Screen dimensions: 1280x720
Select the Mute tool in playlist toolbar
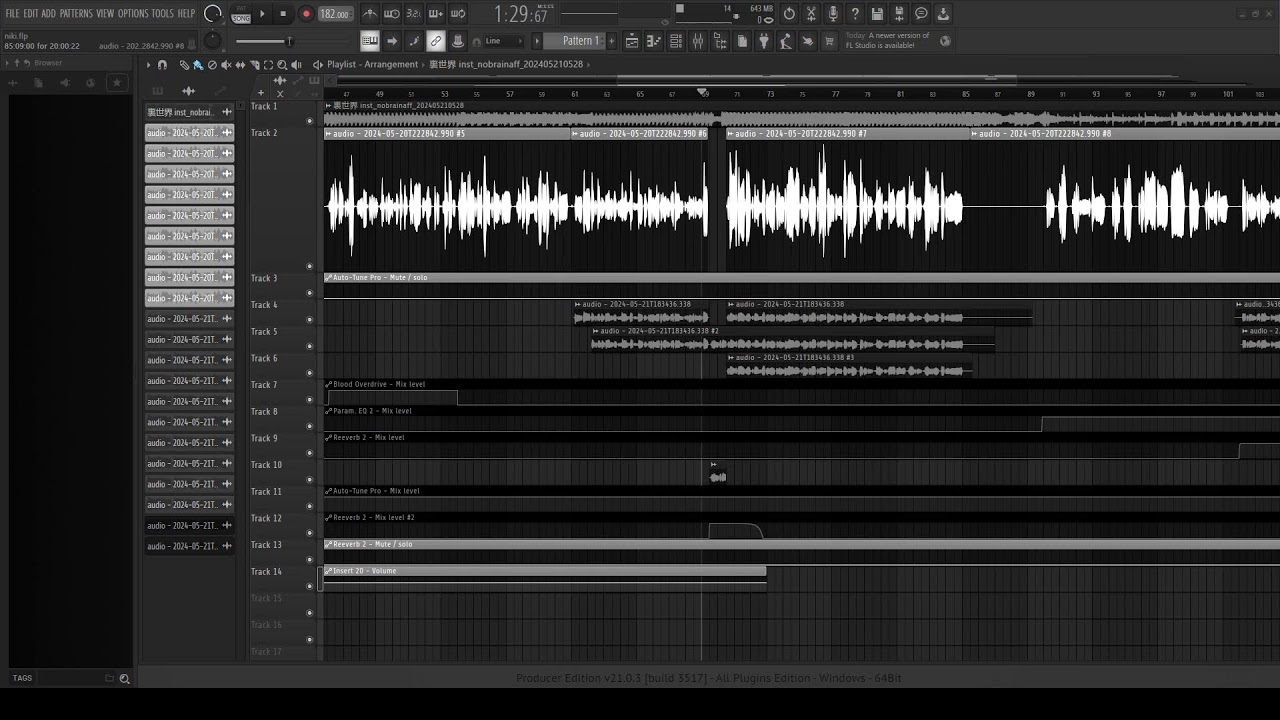(226, 65)
